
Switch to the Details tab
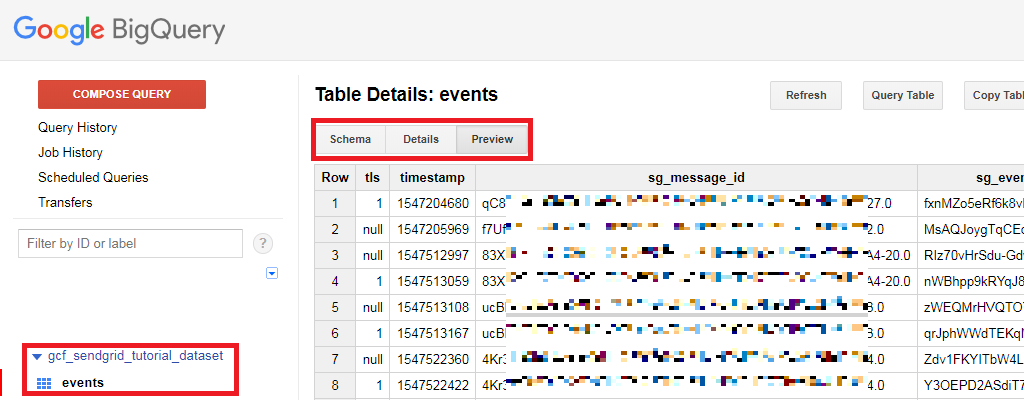click(421, 139)
